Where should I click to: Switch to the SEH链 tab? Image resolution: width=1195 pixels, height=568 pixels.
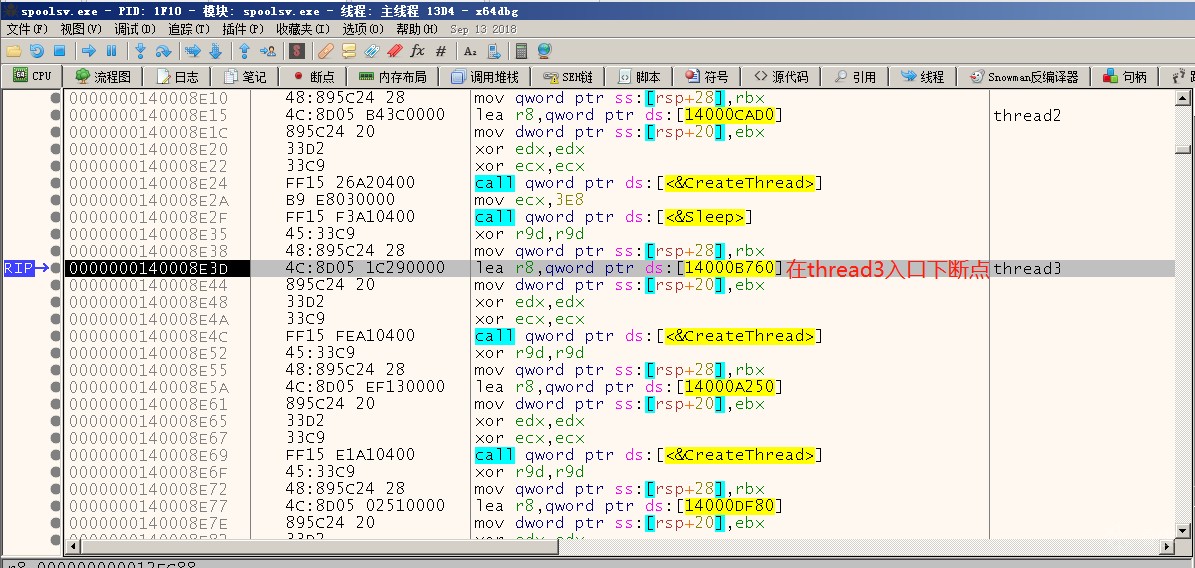569,77
